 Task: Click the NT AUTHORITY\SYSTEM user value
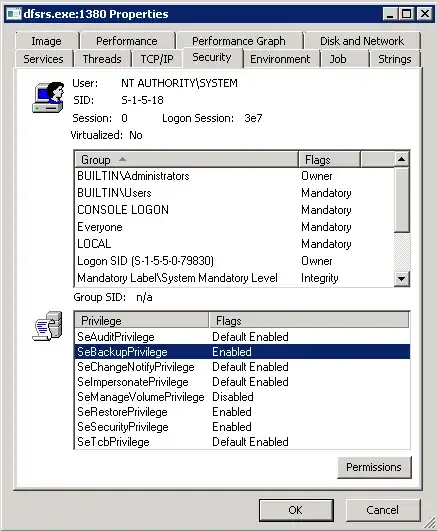click(x=180, y=83)
